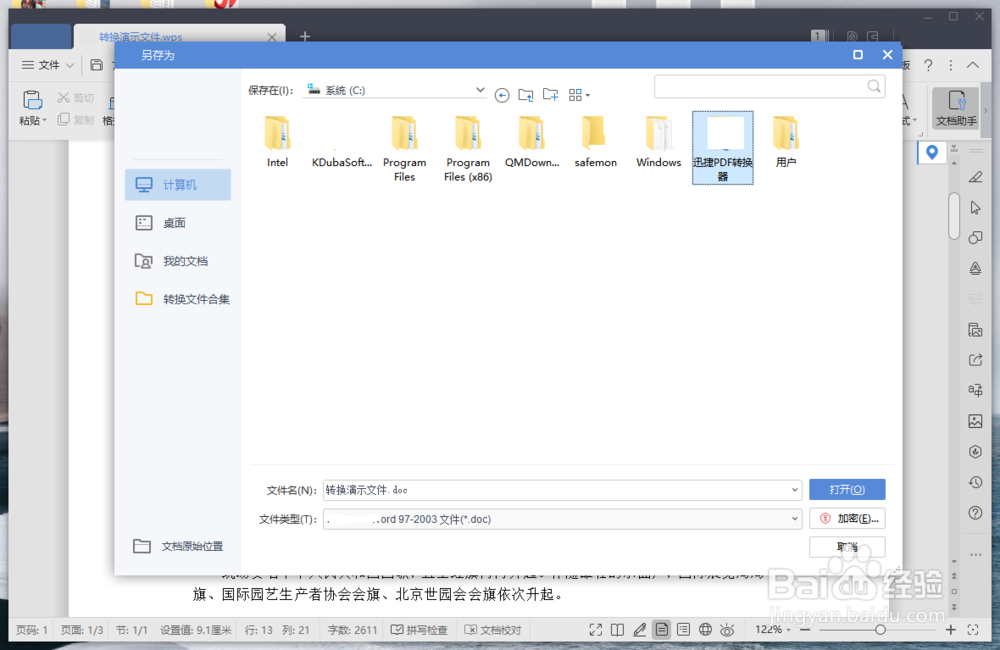Screen dimensions: 1000x650
Task: Open the view mode dropdown beside grid icon
Action: click(x=589, y=94)
